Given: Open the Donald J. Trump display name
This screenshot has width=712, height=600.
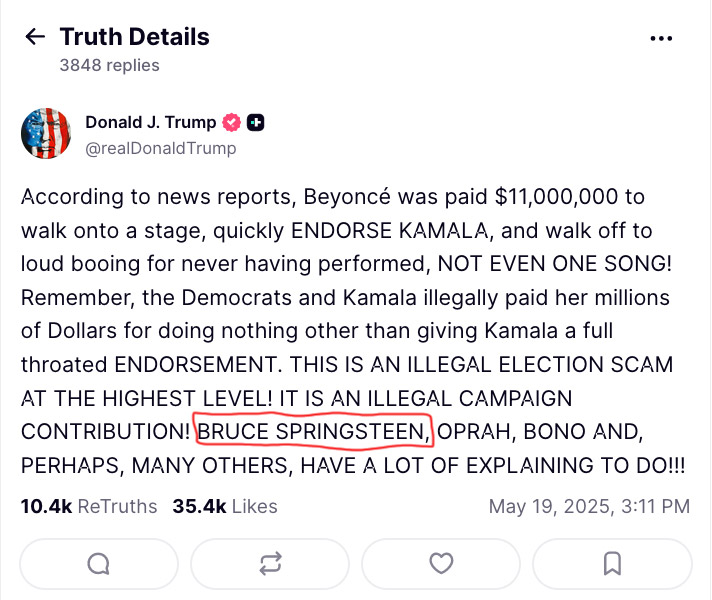Looking at the screenshot, I should [x=150, y=123].
